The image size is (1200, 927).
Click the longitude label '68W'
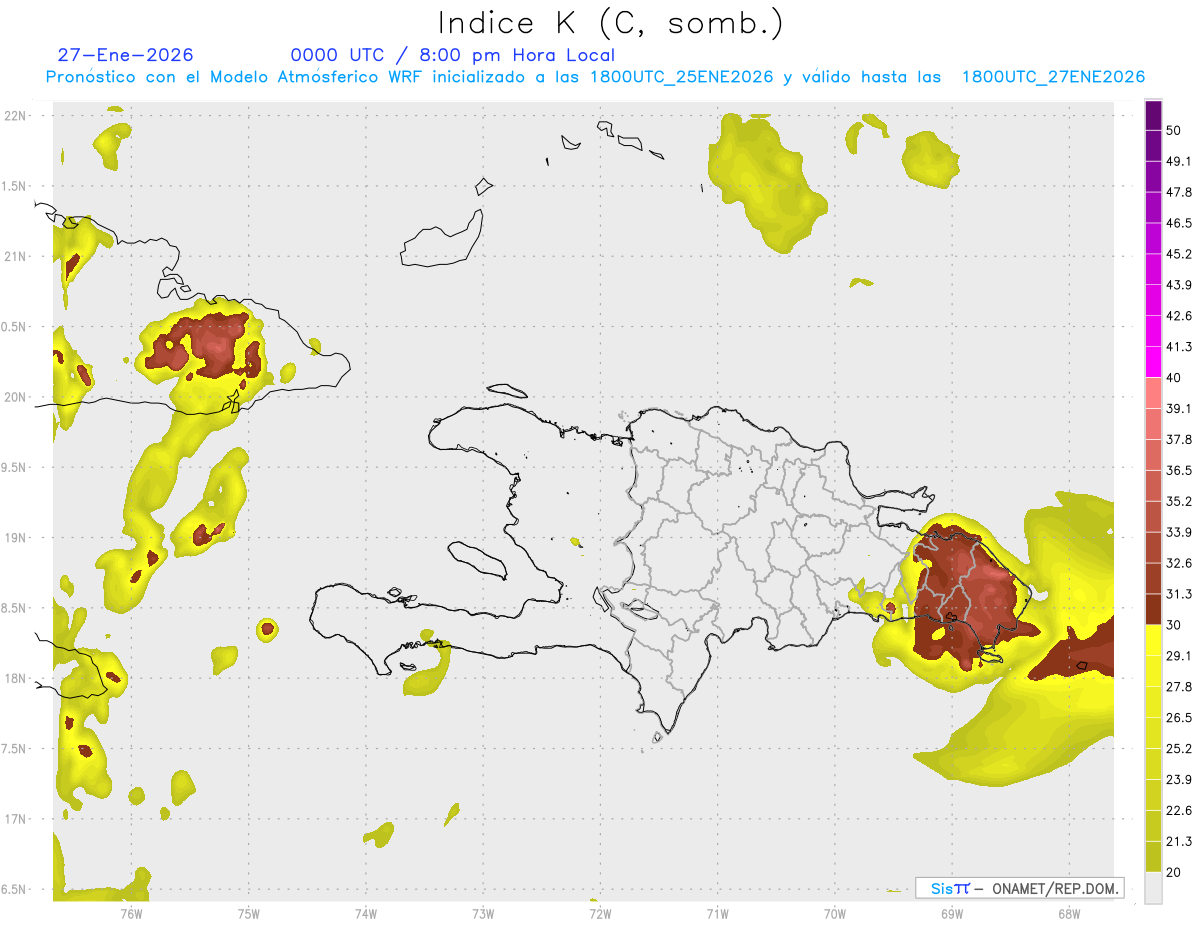point(1068,913)
